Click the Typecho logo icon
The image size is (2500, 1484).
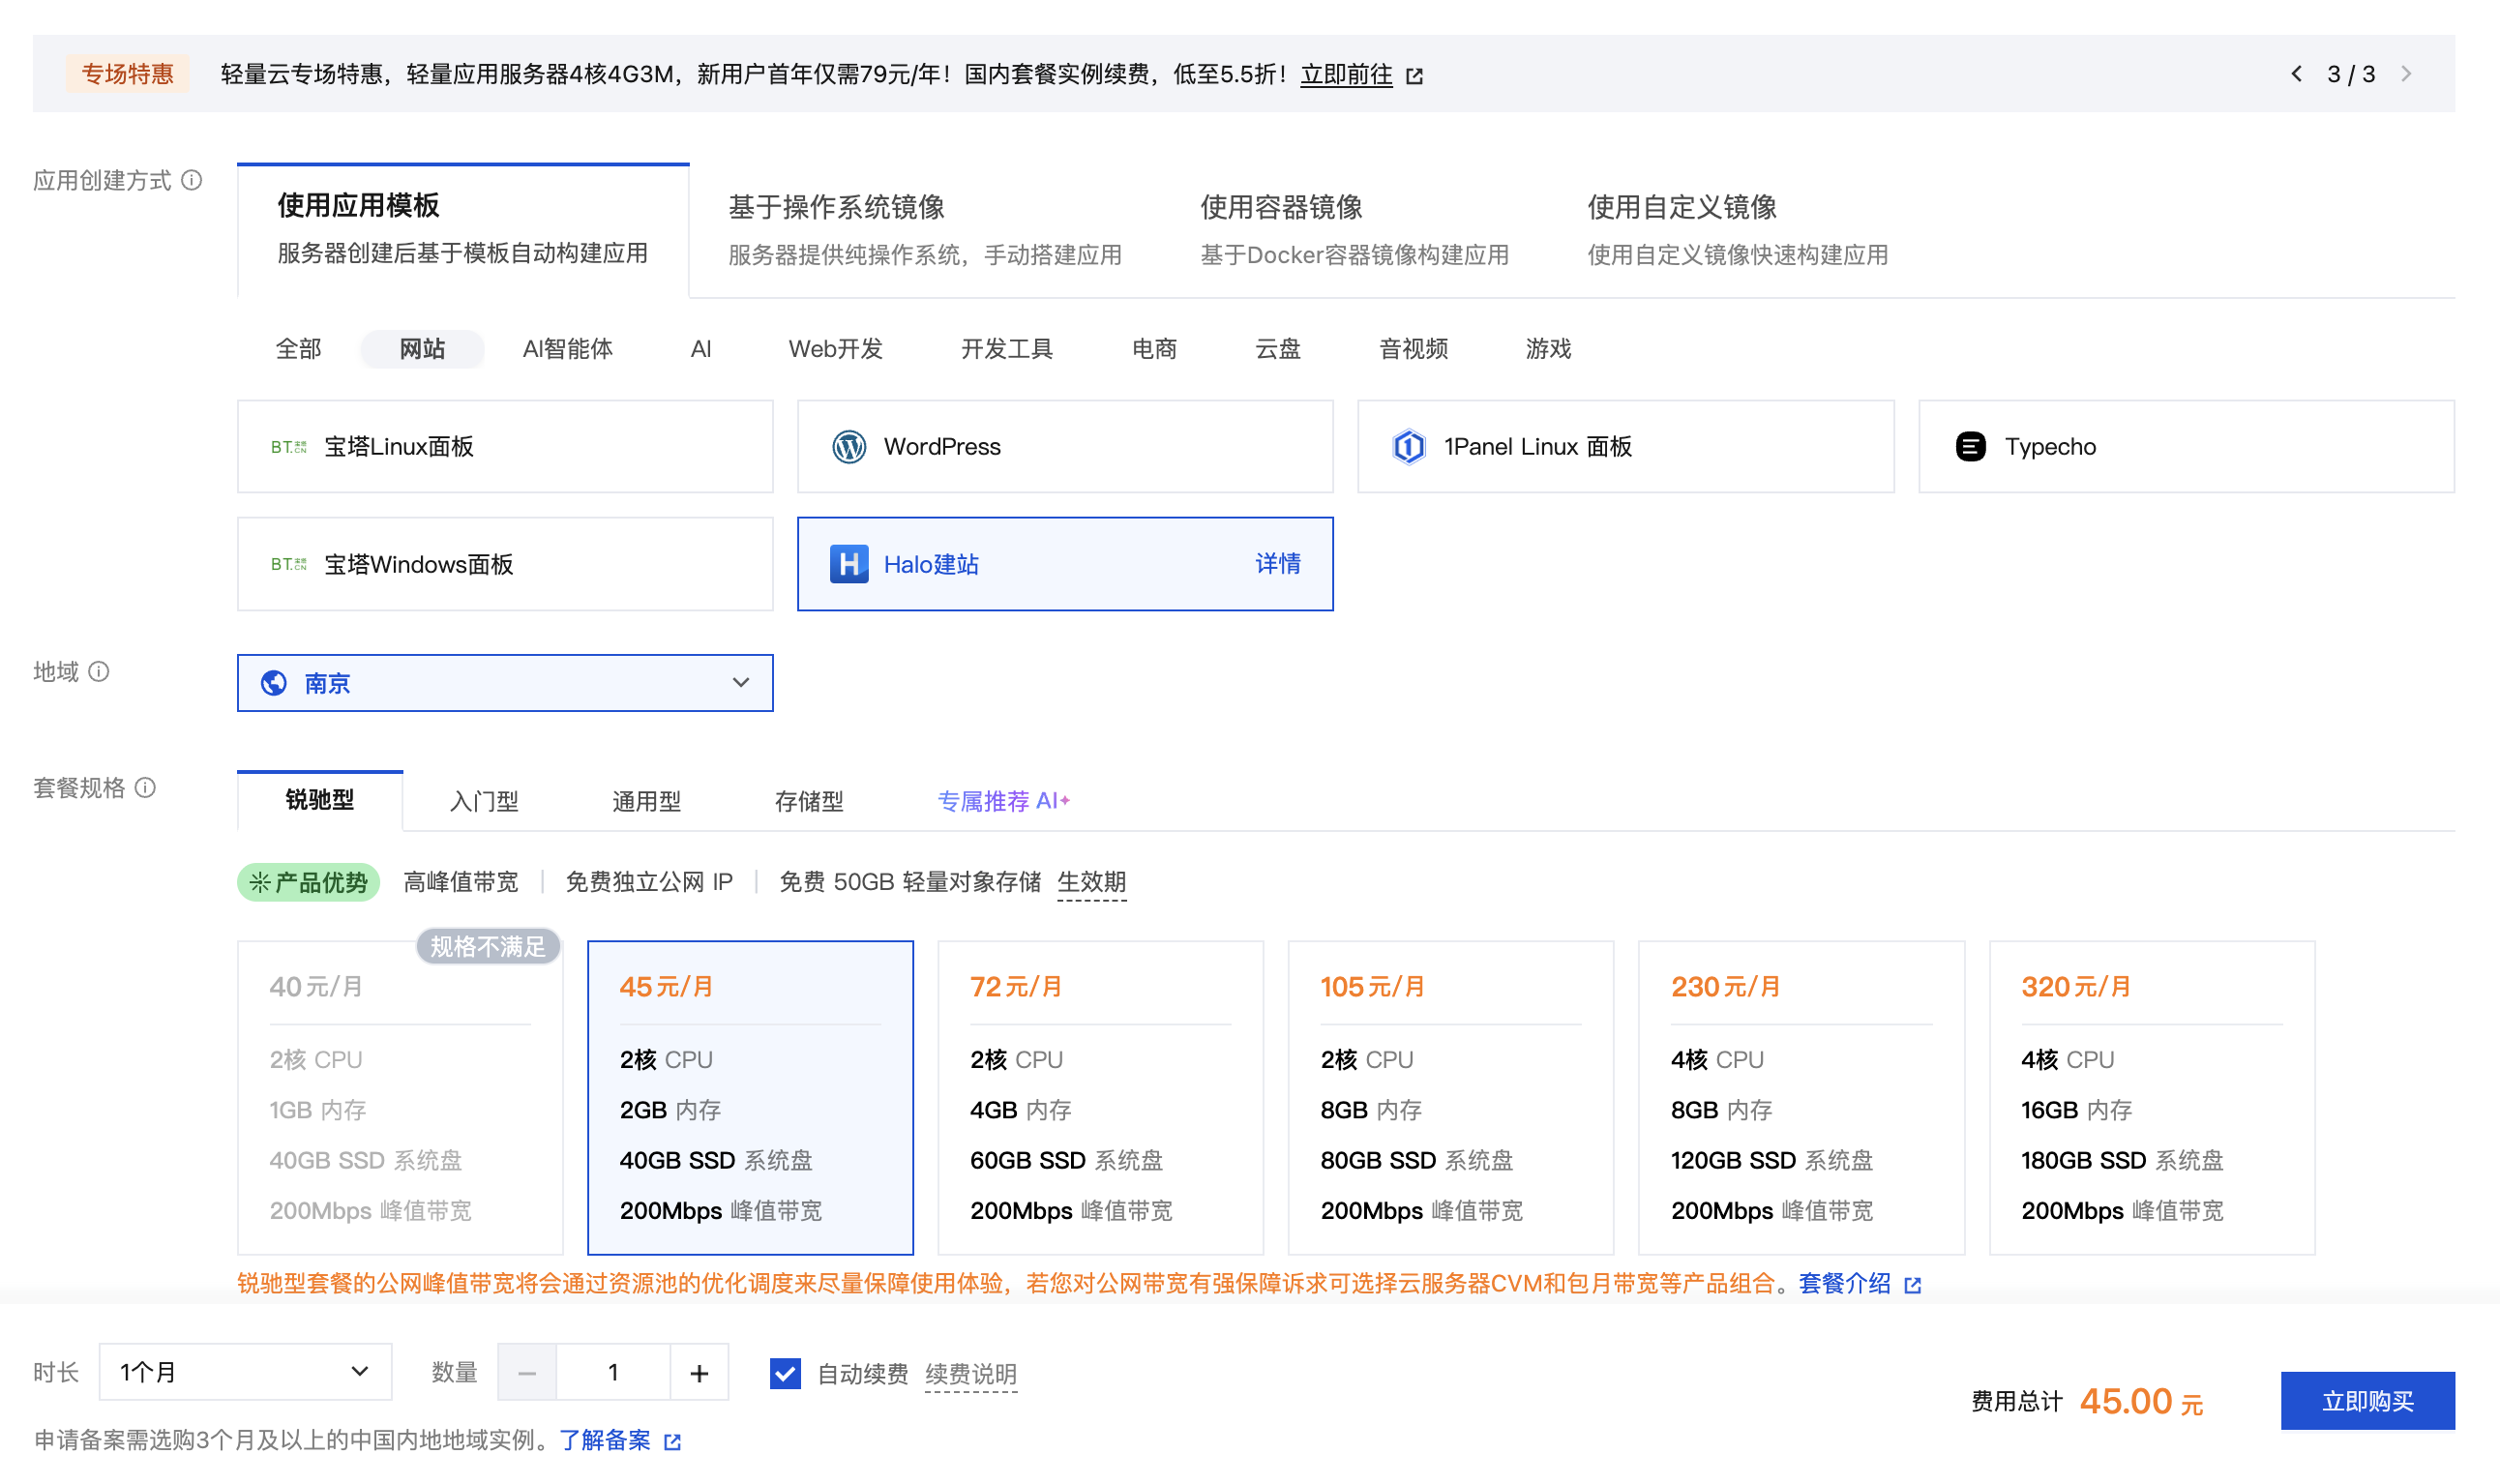1969,446
